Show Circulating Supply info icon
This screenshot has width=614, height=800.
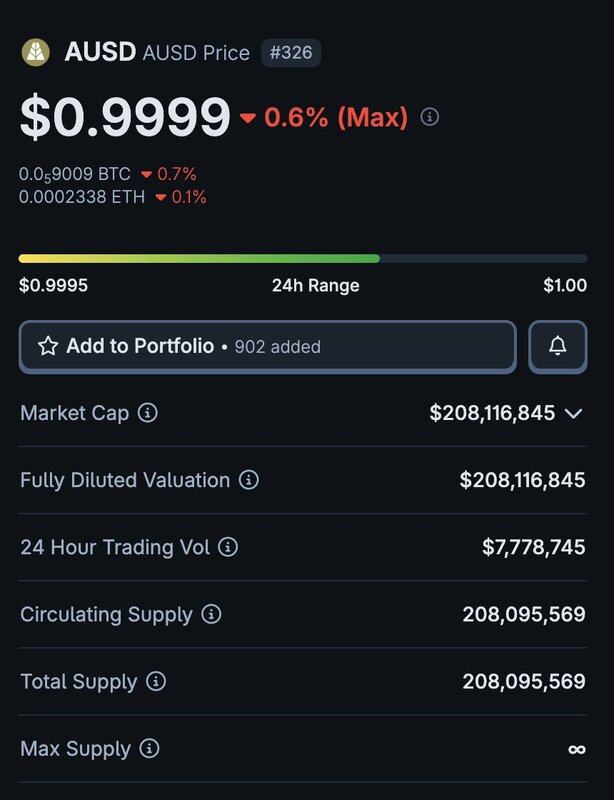(211, 614)
